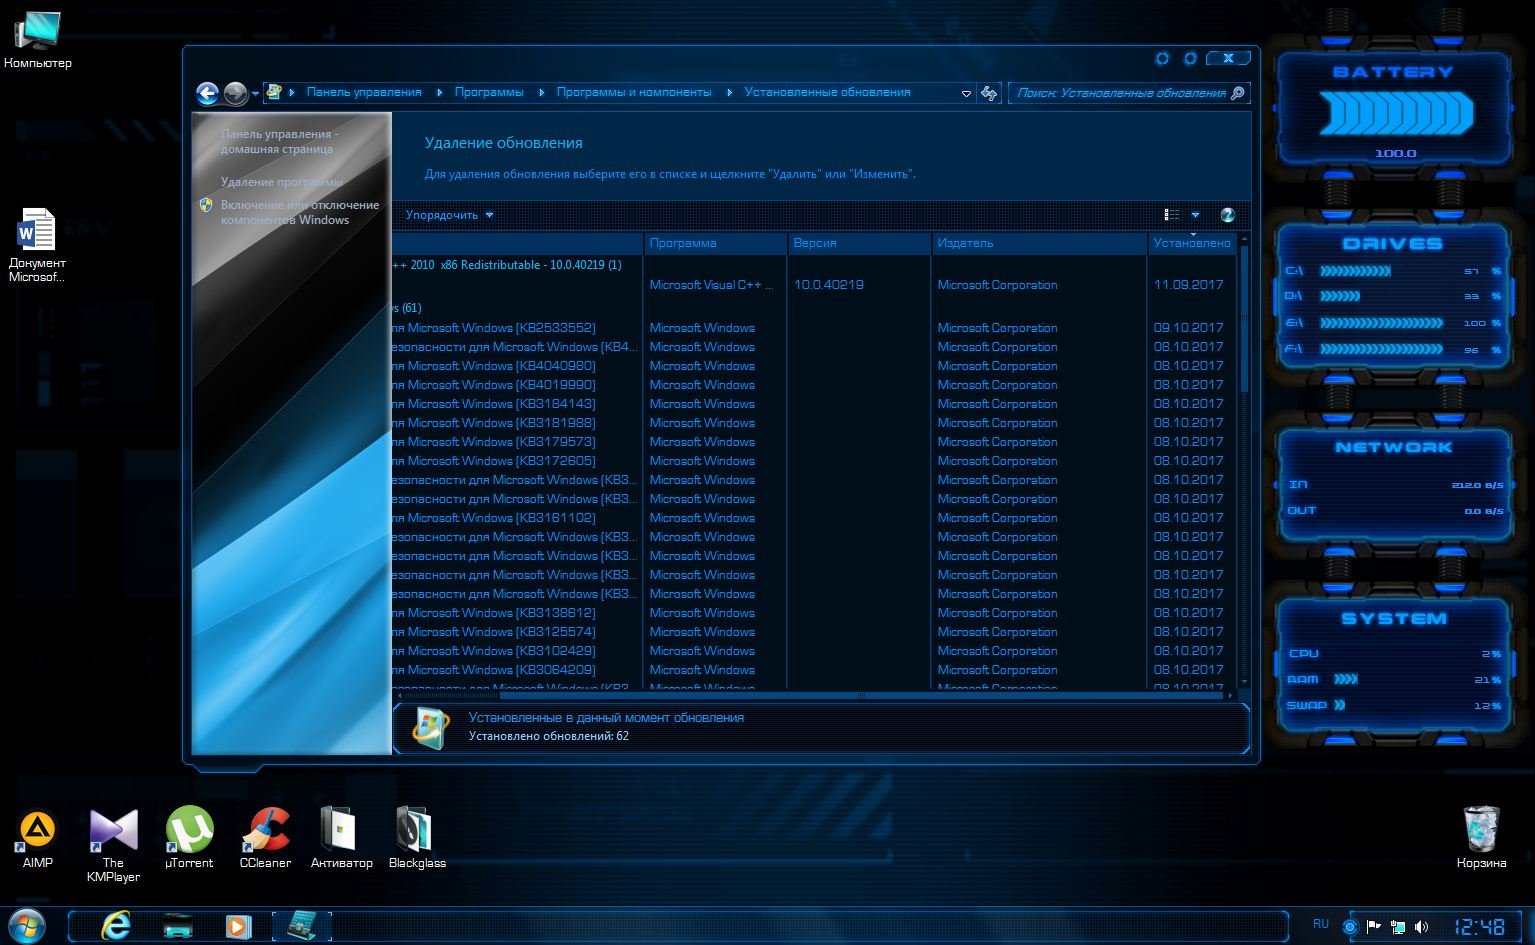Open the Документ Microsoft Word desktop file
The image size is (1535, 945).
coord(37,245)
